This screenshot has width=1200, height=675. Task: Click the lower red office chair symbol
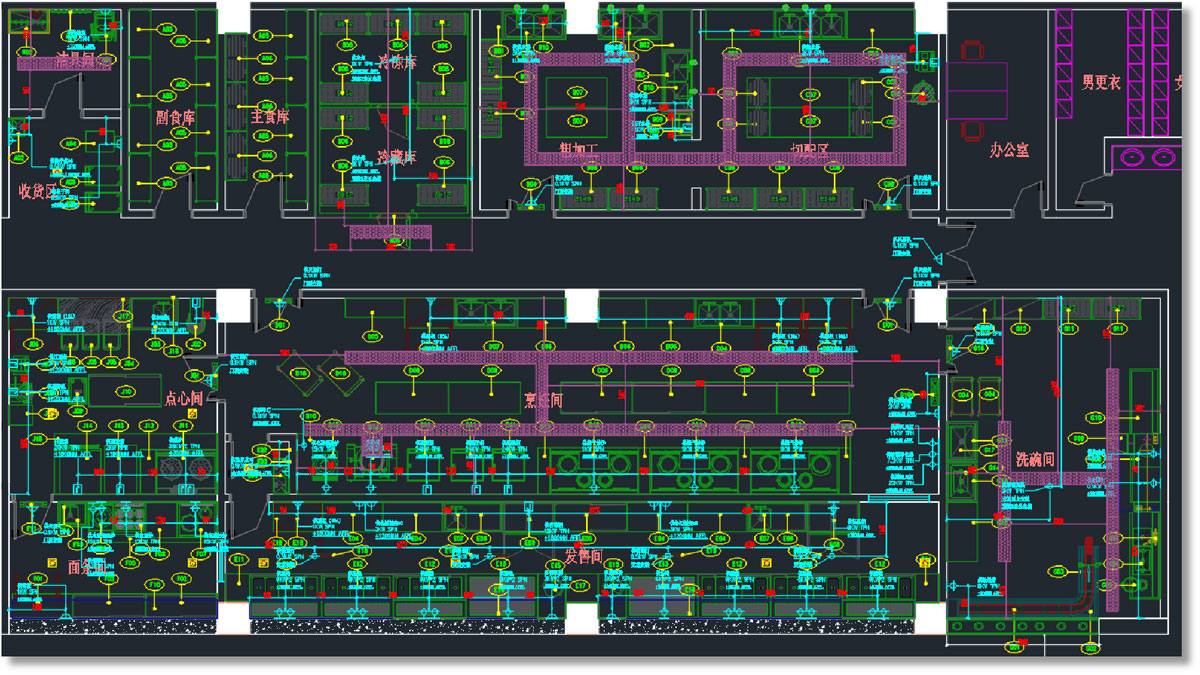tap(972, 130)
